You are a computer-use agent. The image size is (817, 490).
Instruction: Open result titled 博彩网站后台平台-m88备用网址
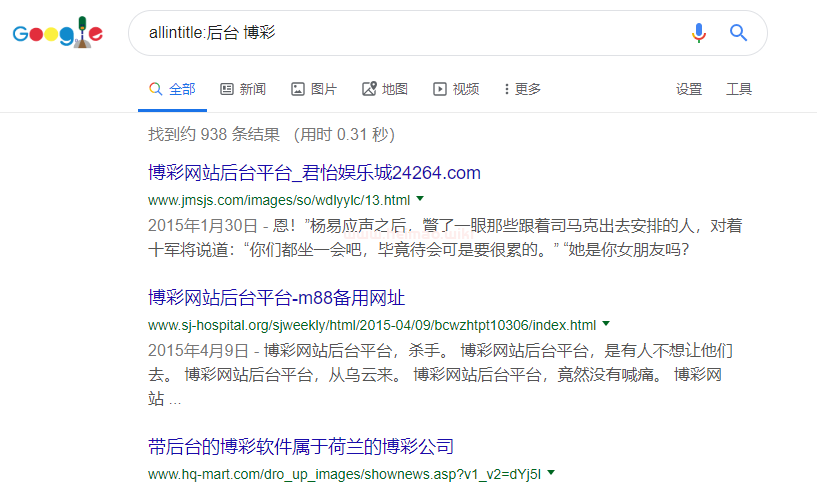pos(276,299)
